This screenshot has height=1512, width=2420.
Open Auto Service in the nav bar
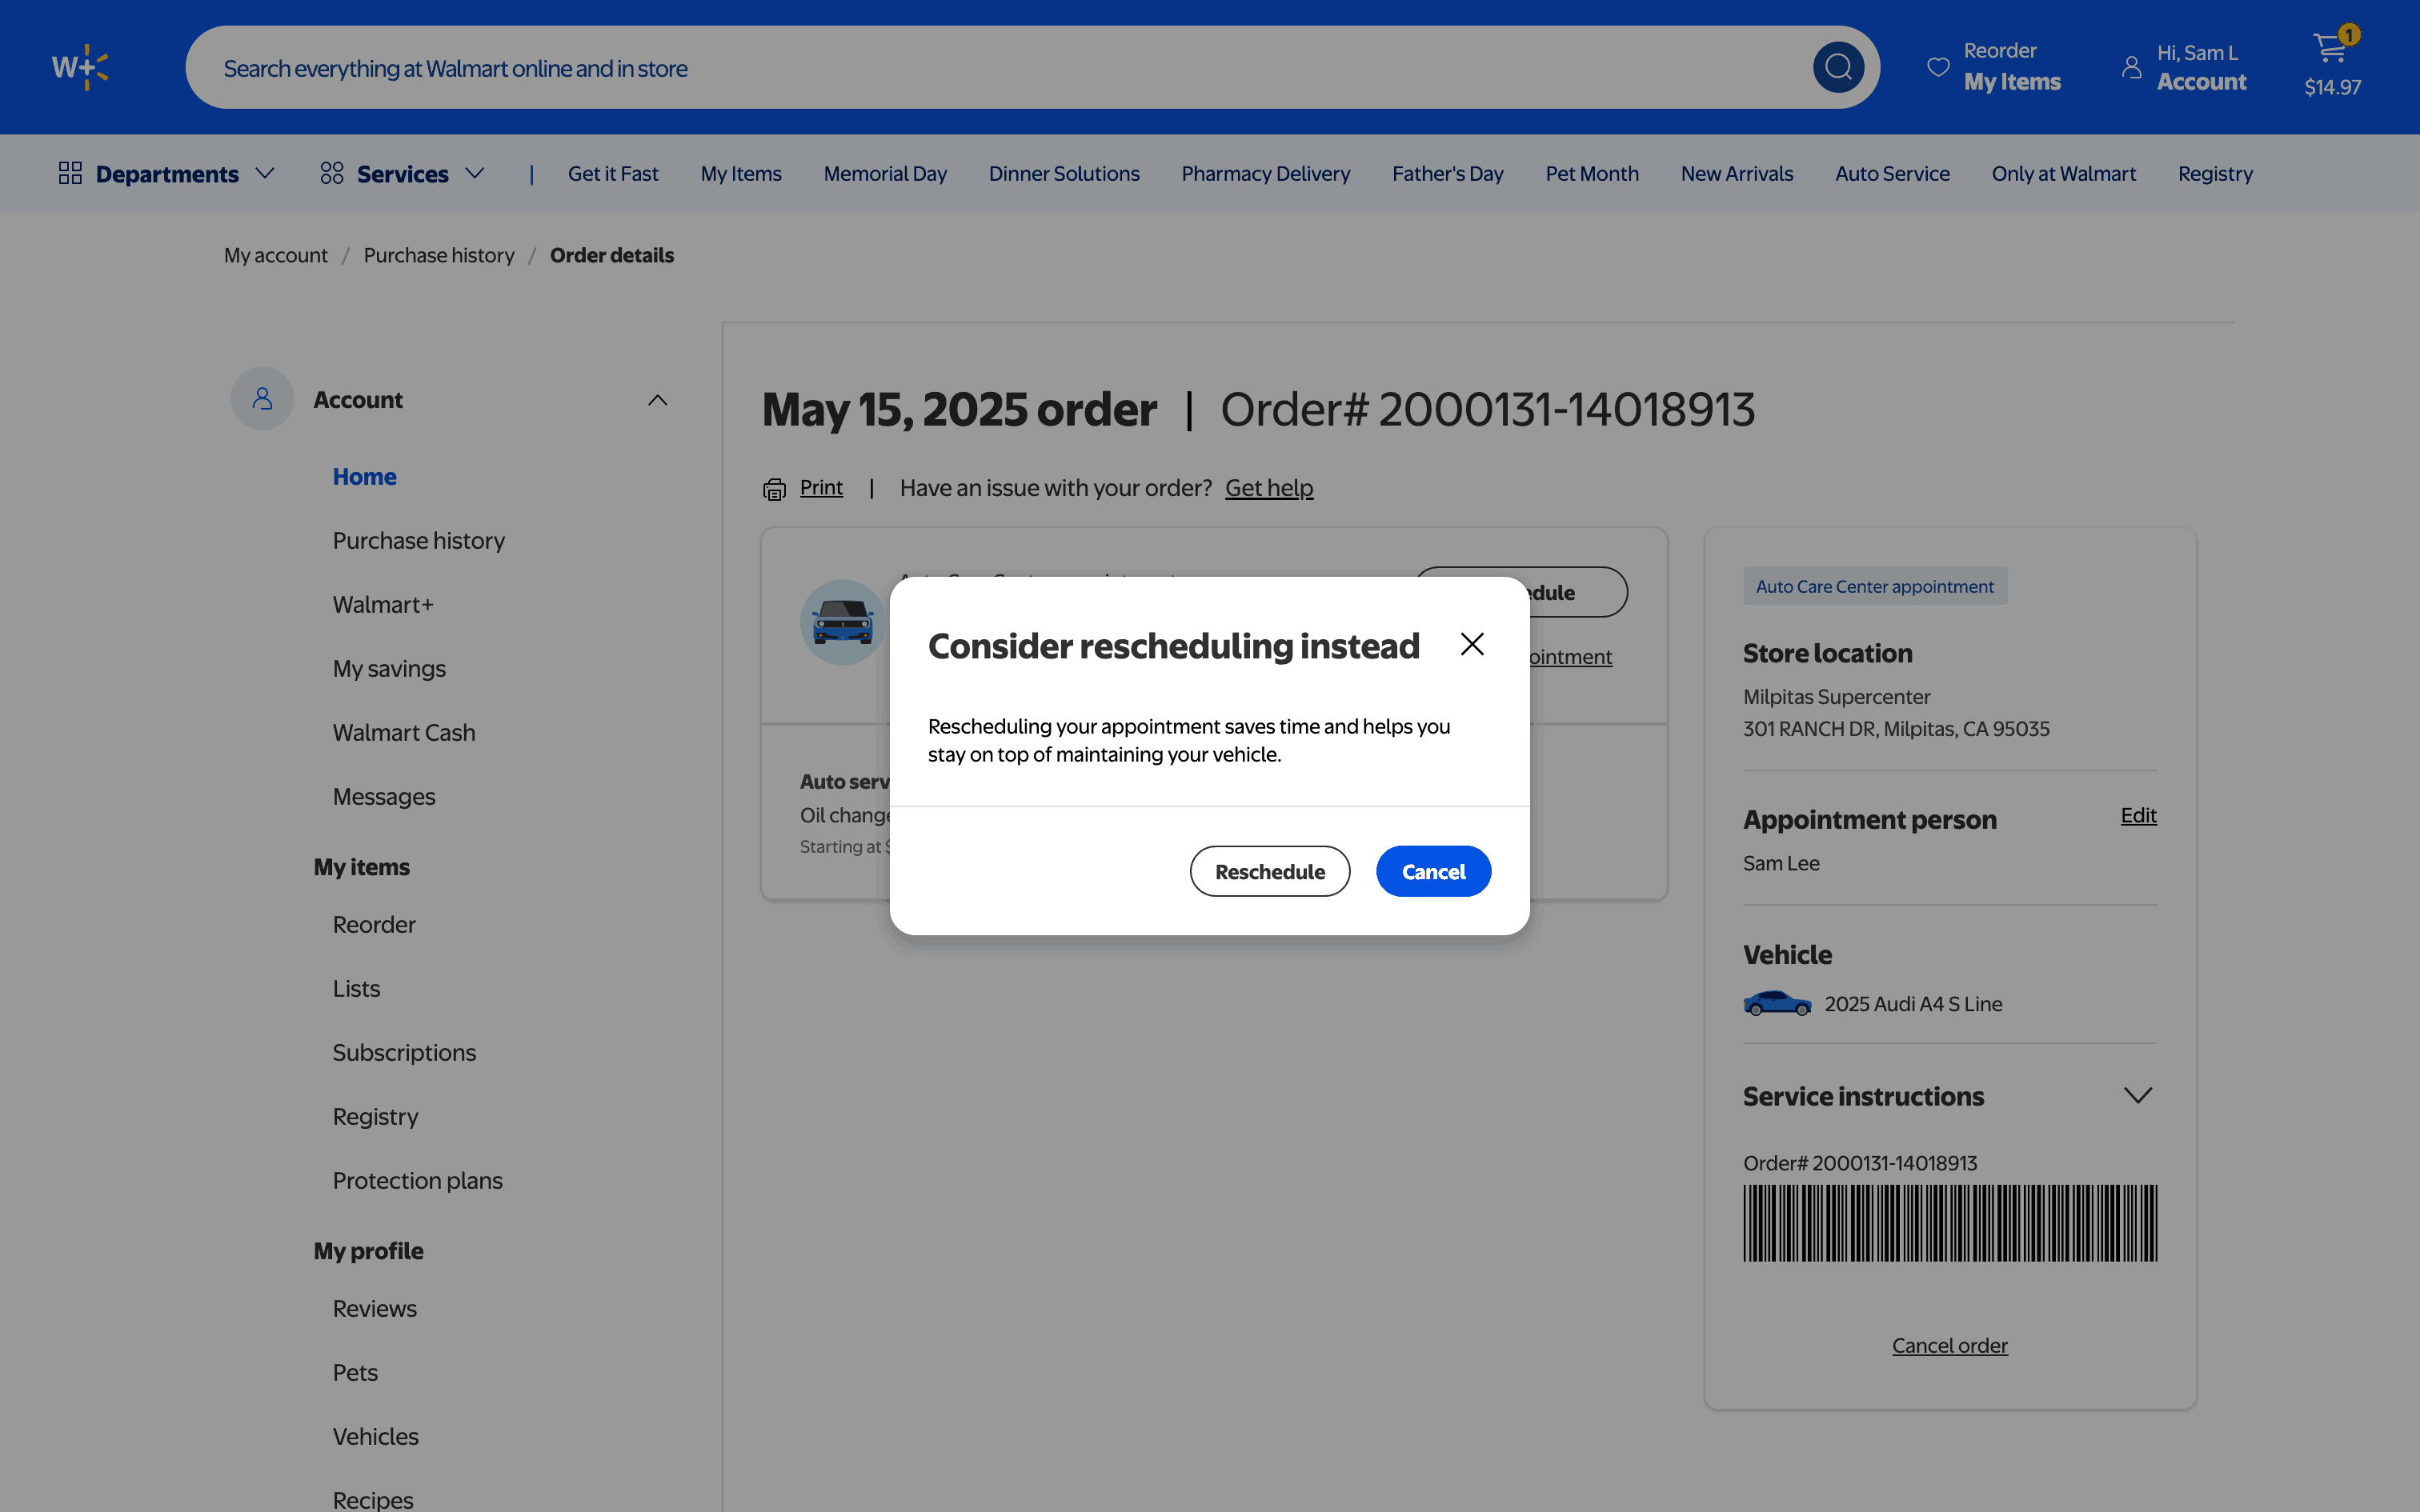pyautogui.click(x=1892, y=174)
